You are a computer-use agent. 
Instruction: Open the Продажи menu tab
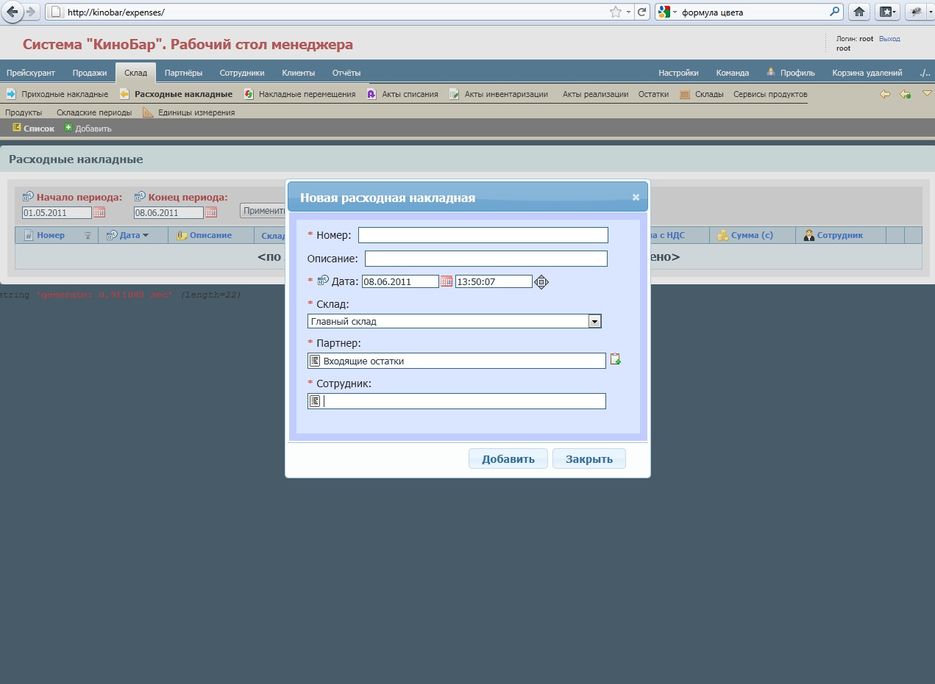click(89, 73)
